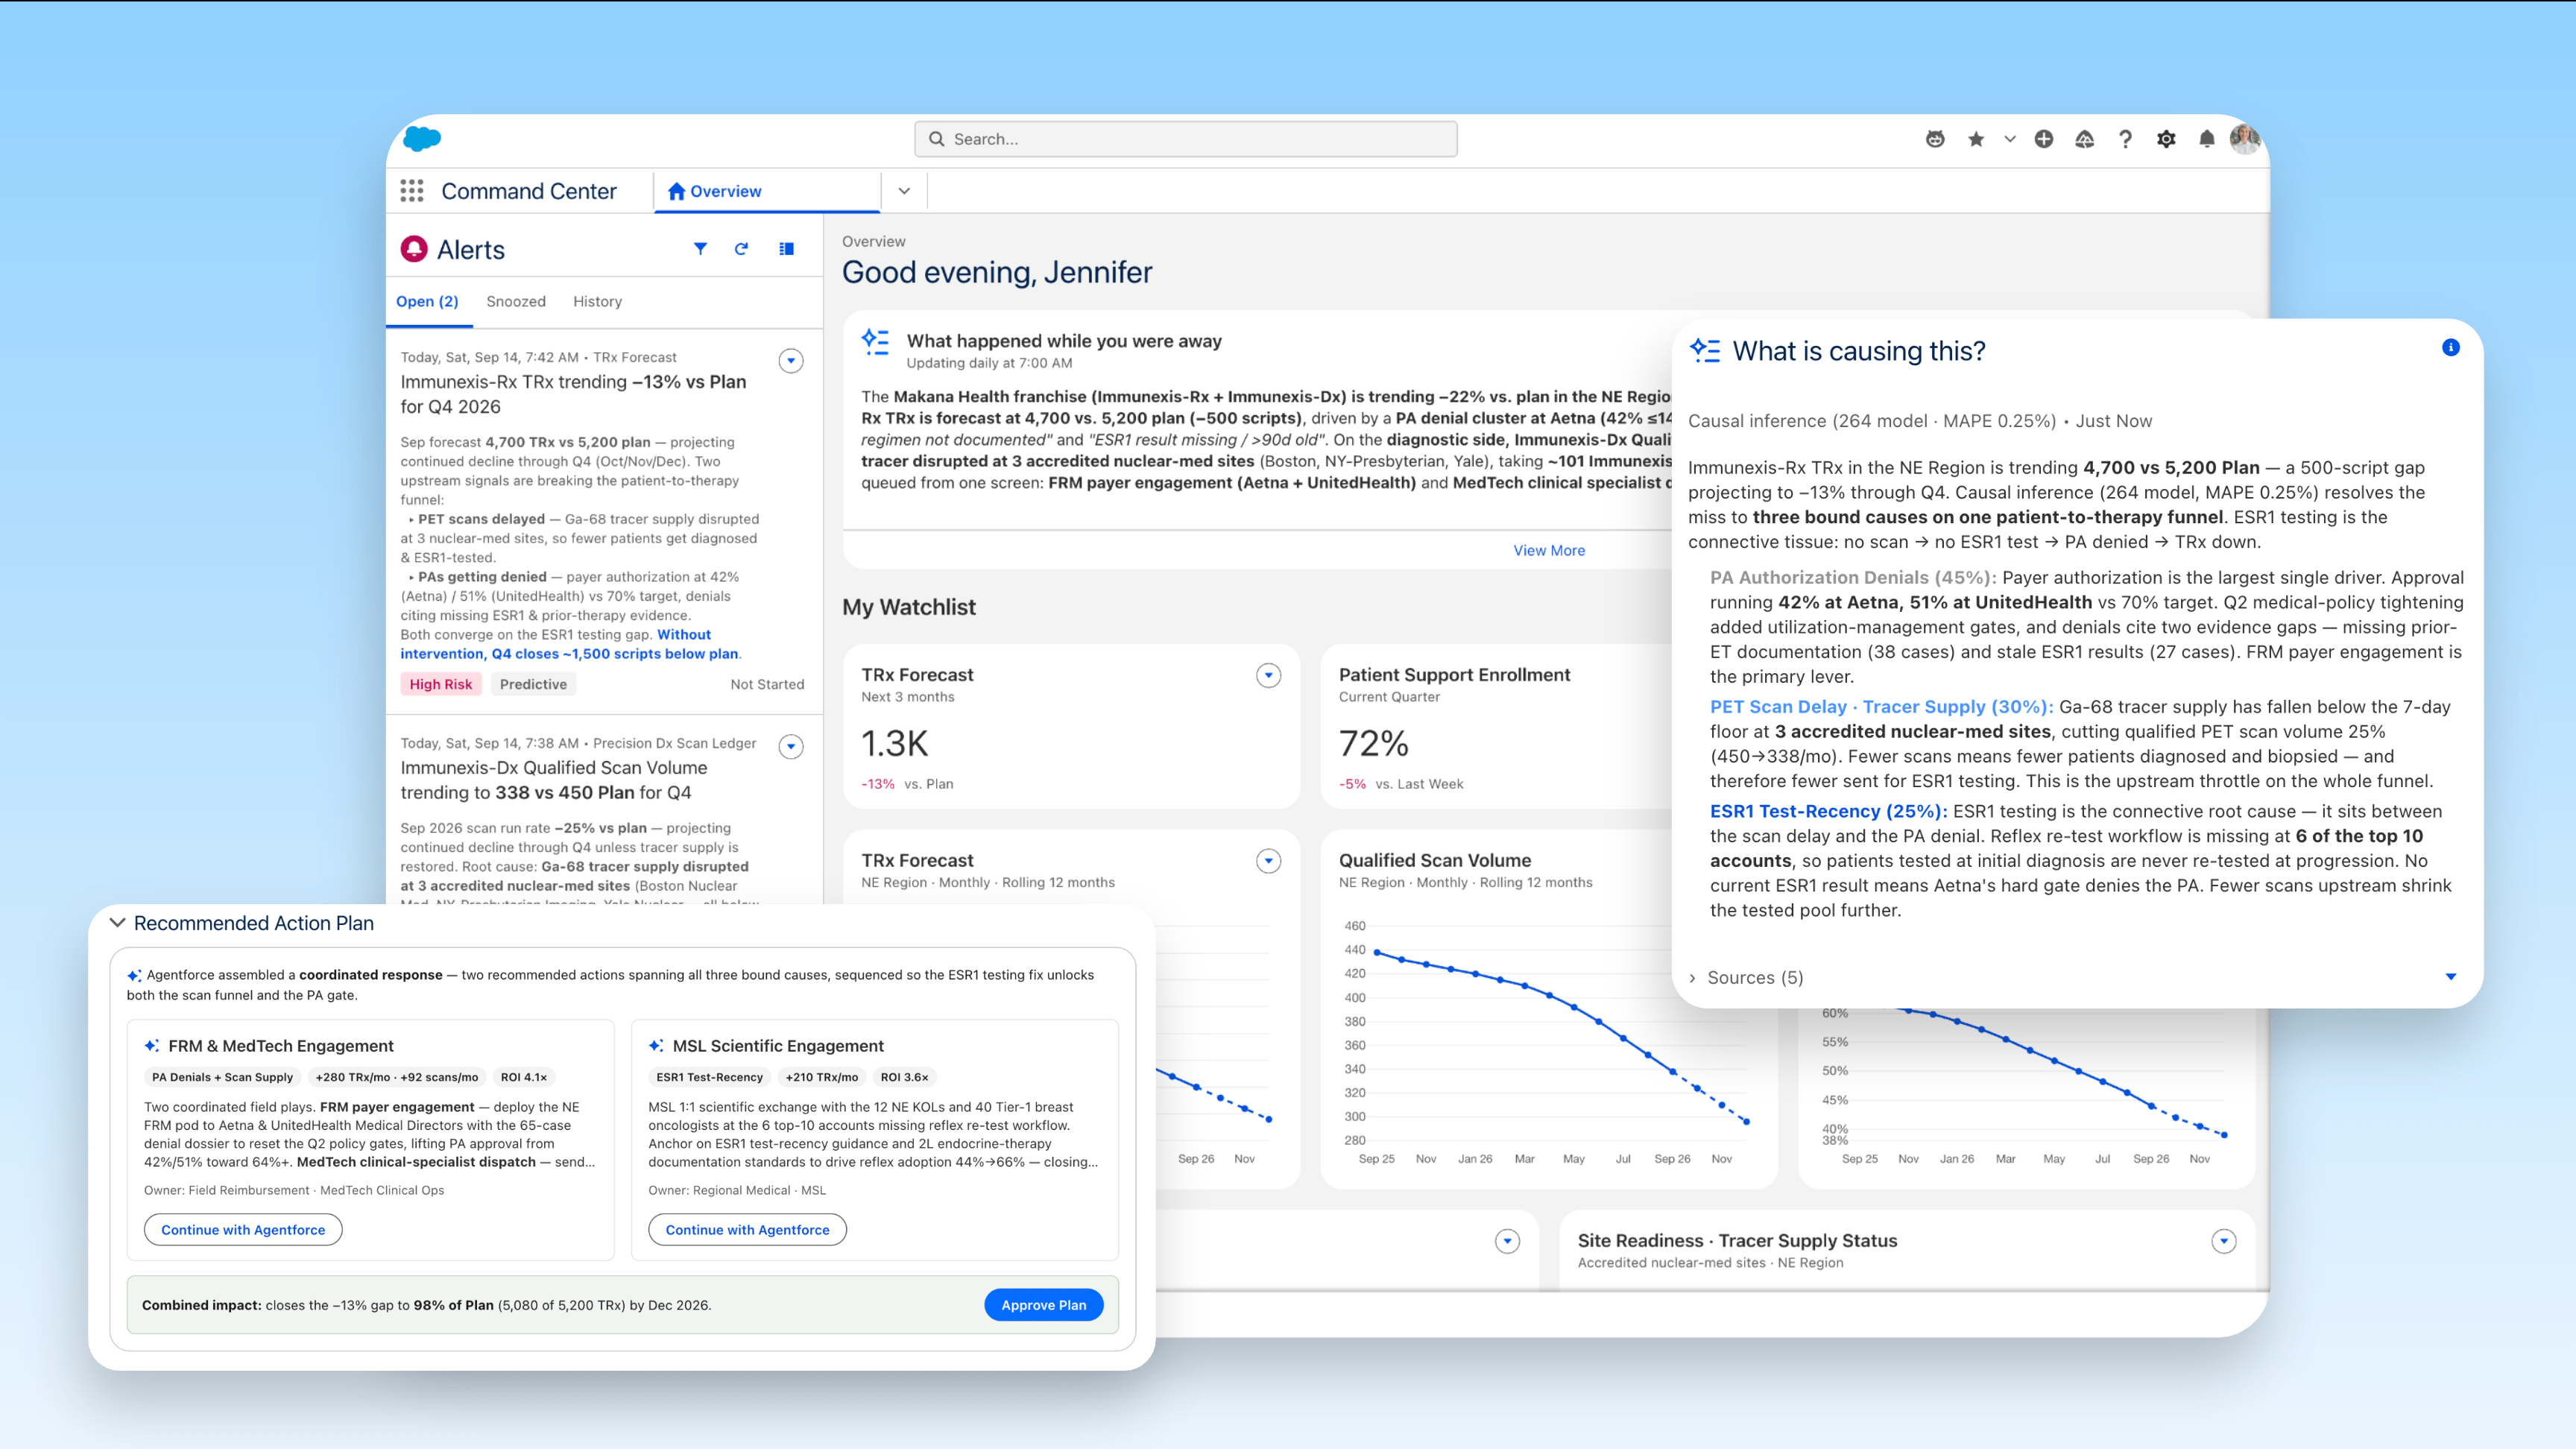Switch to the Open (2) alerts tab
Screen dimensions: 2576x1449
(427, 301)
